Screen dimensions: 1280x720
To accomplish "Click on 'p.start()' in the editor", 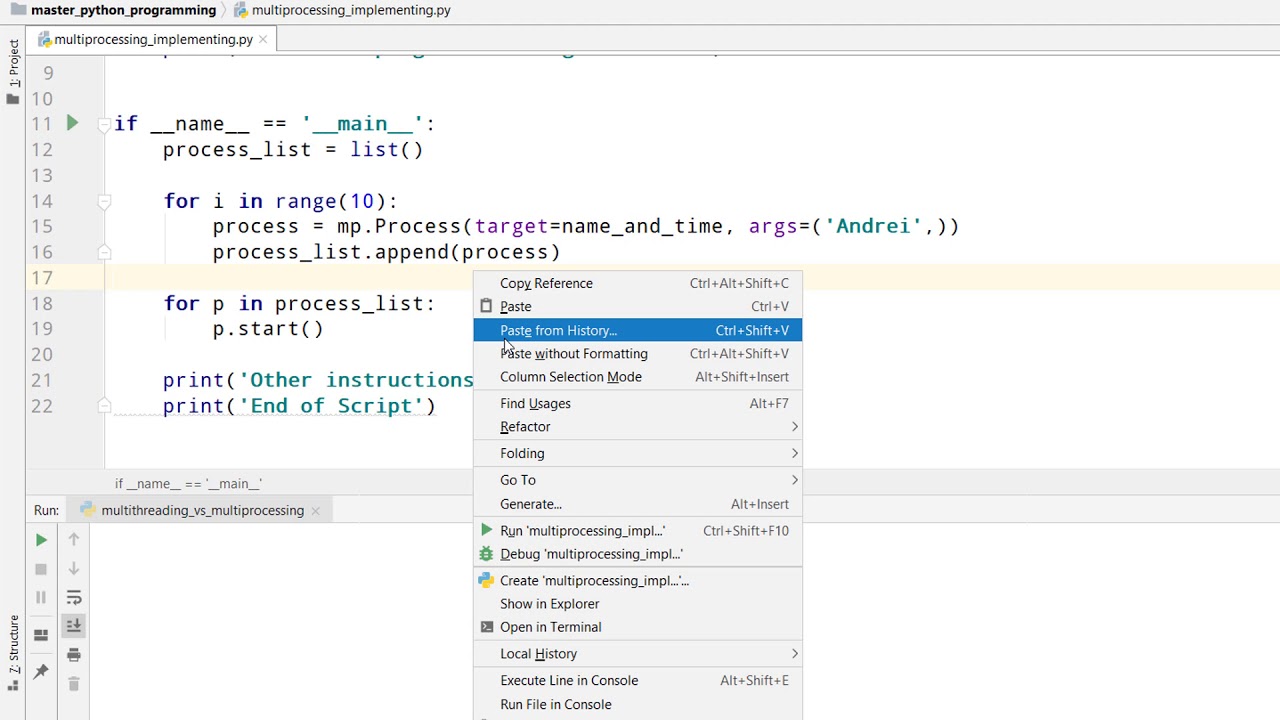I will (268, 329).
